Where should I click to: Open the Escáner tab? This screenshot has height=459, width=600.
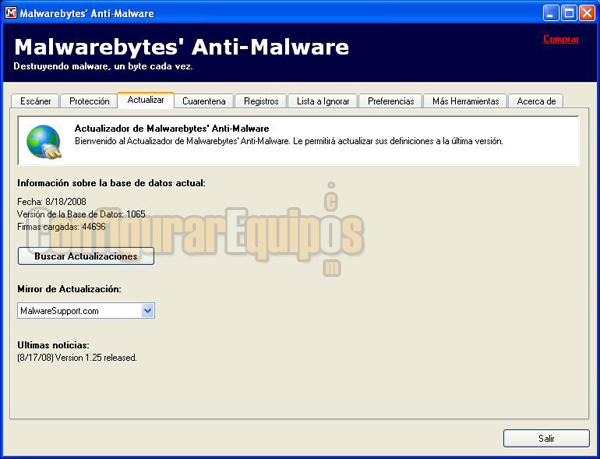point(35,101)
